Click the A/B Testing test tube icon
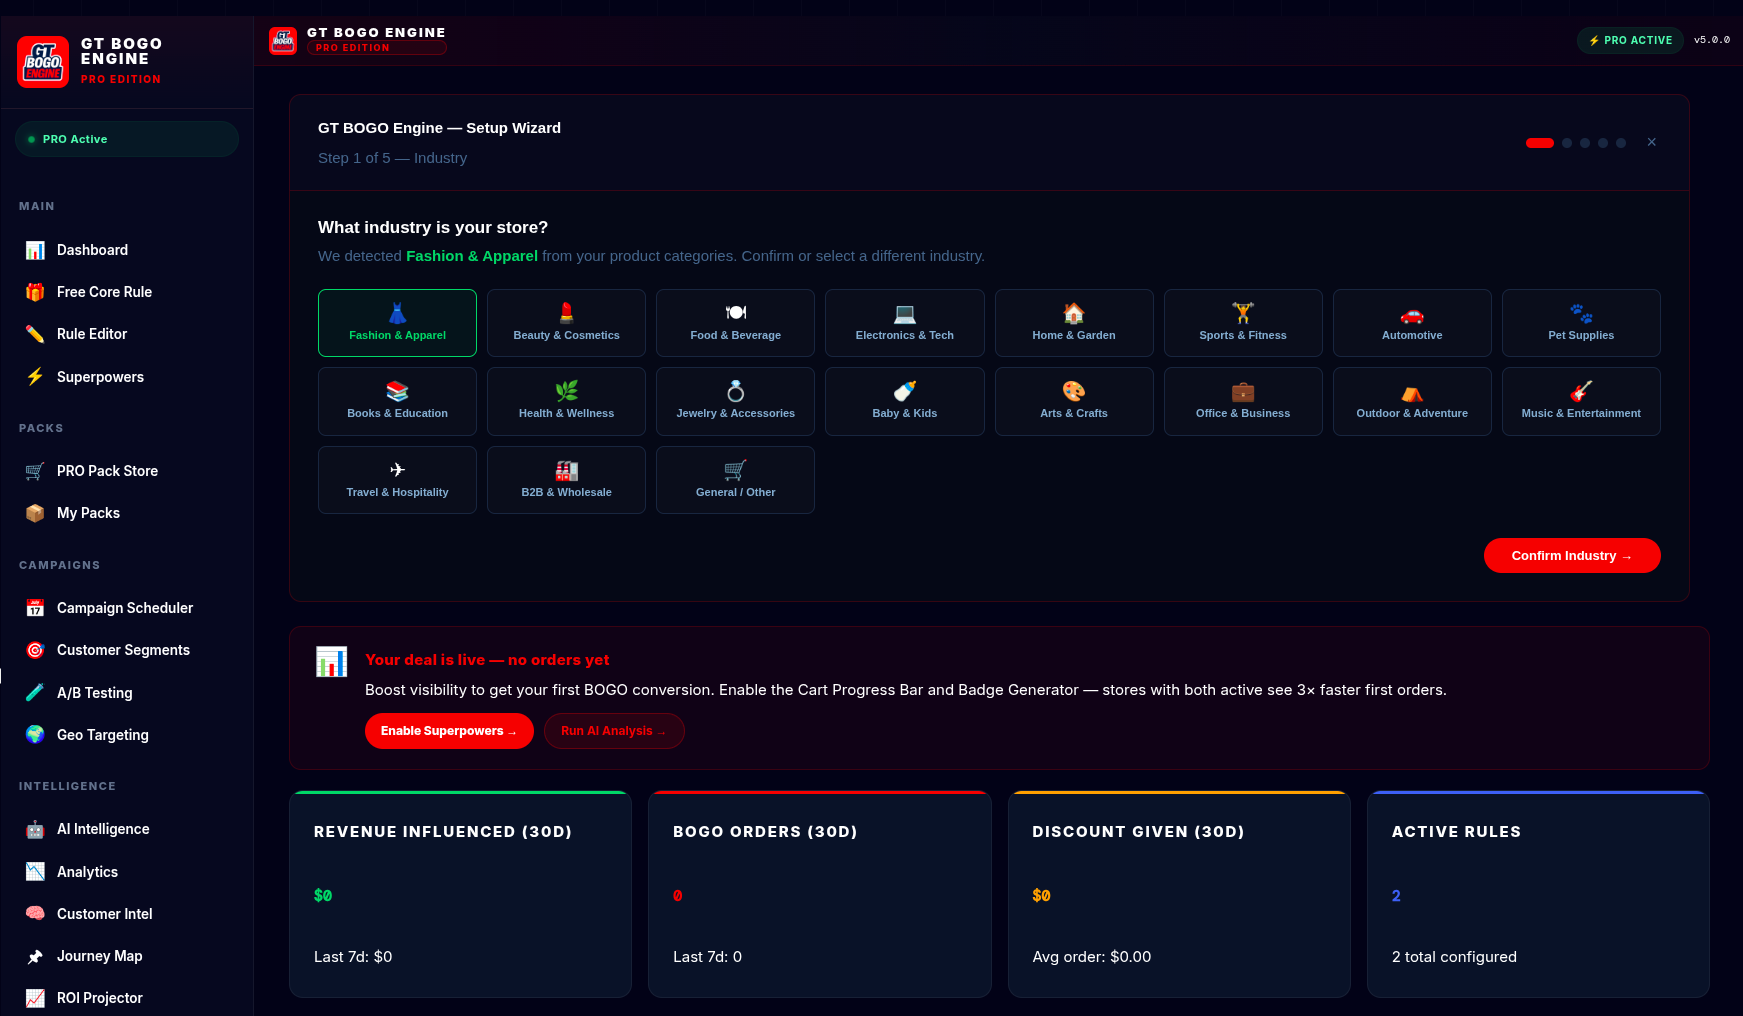Viewport: 1743px width, 1016px height. (35, 692)
